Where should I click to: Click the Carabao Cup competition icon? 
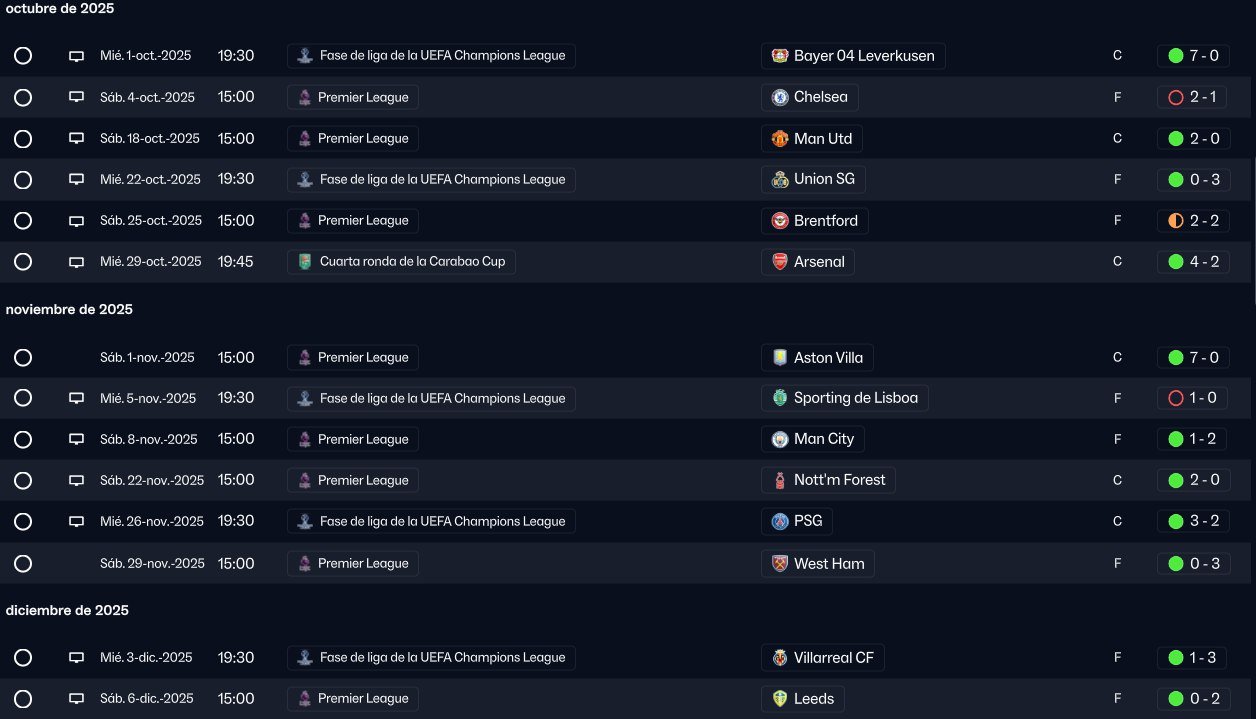[x=304, y=262]
